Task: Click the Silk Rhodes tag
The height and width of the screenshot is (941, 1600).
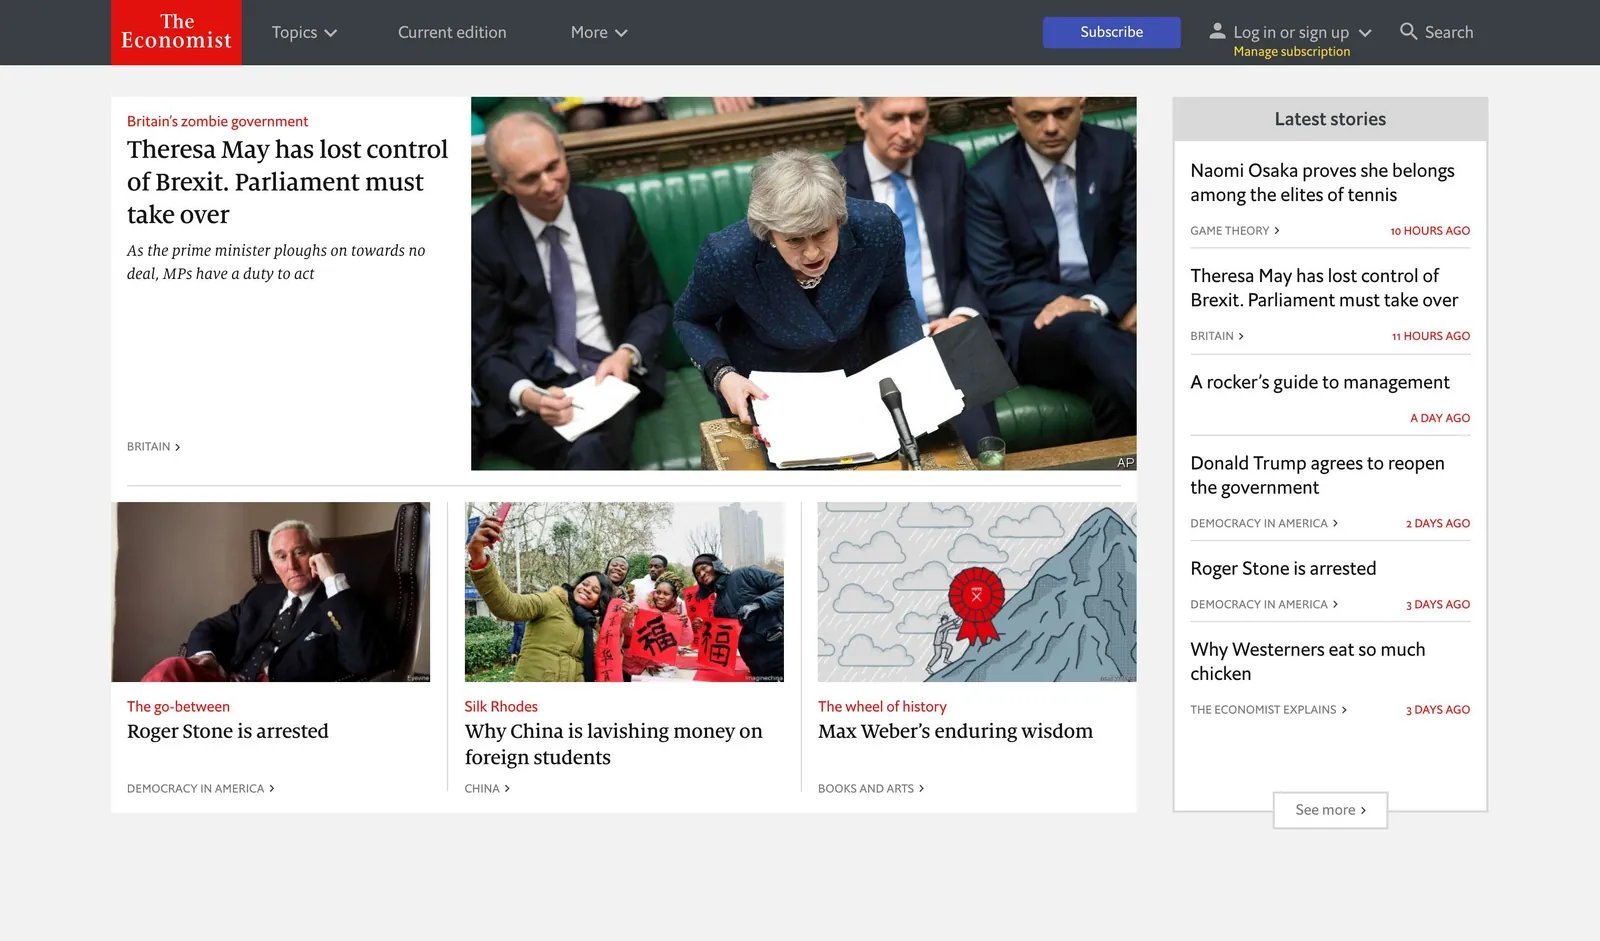Action: (501, 706)
